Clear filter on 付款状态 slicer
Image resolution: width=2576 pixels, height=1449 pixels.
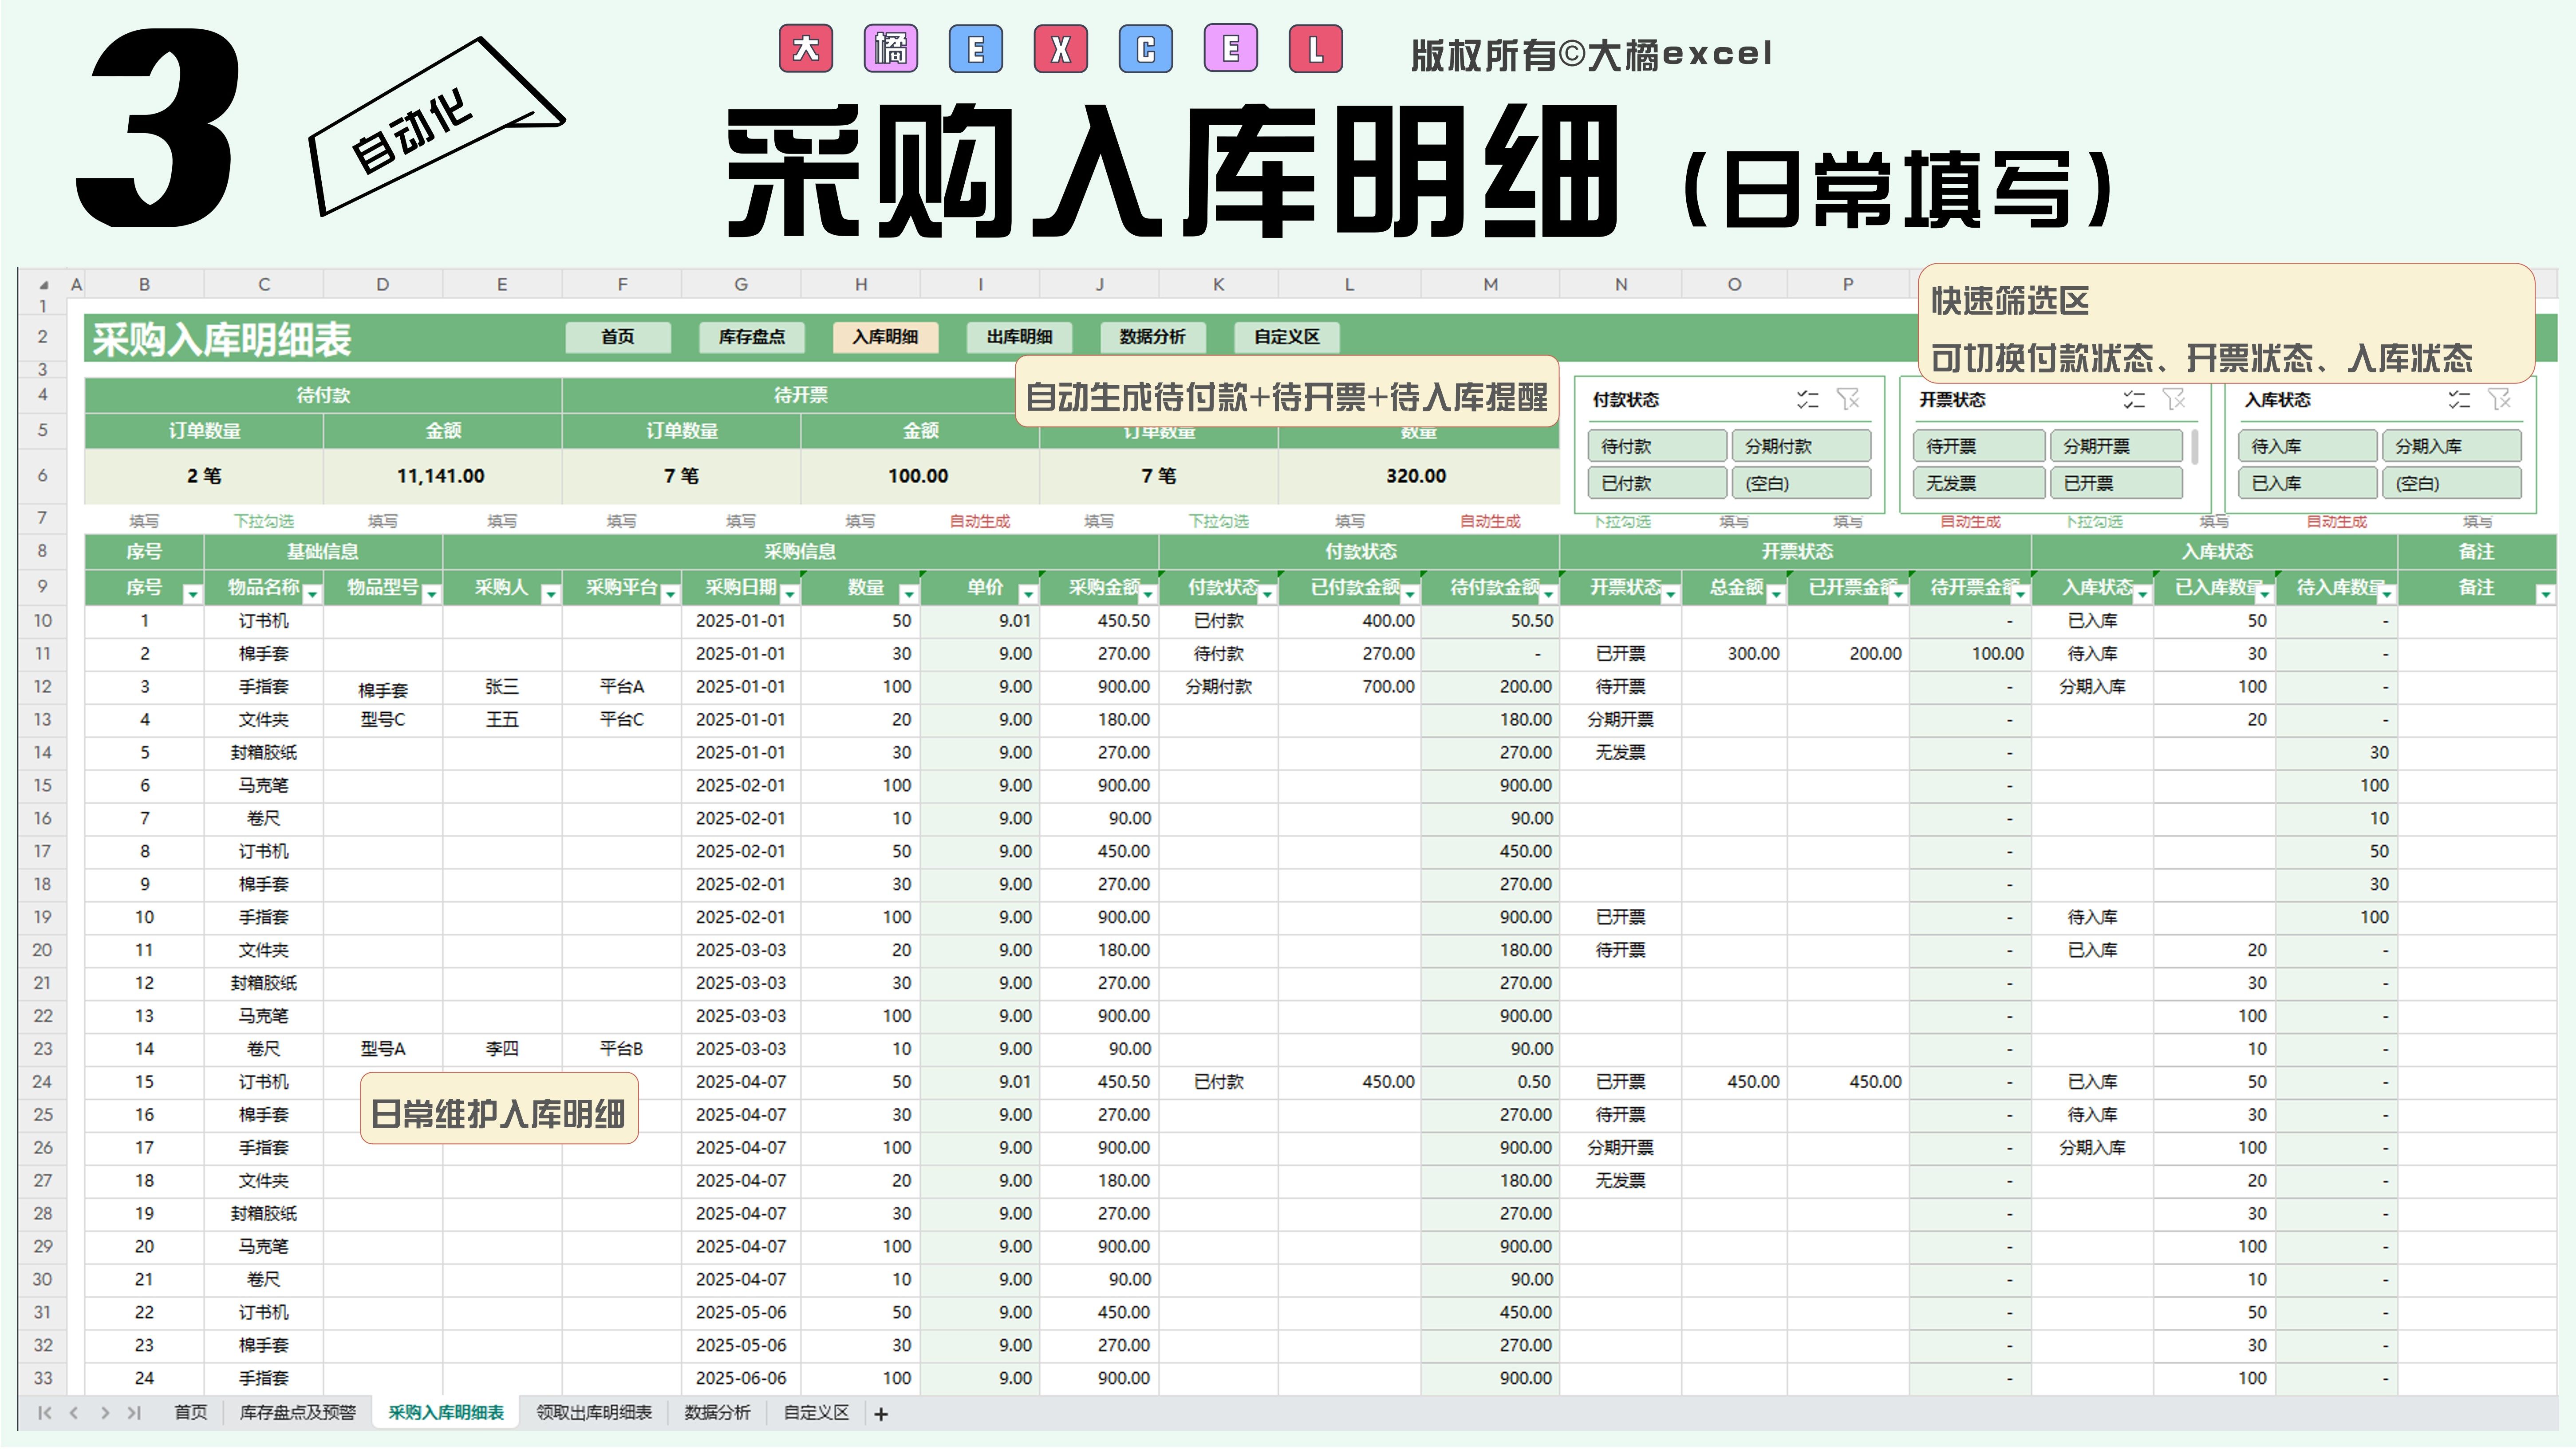click(1848, 400)
